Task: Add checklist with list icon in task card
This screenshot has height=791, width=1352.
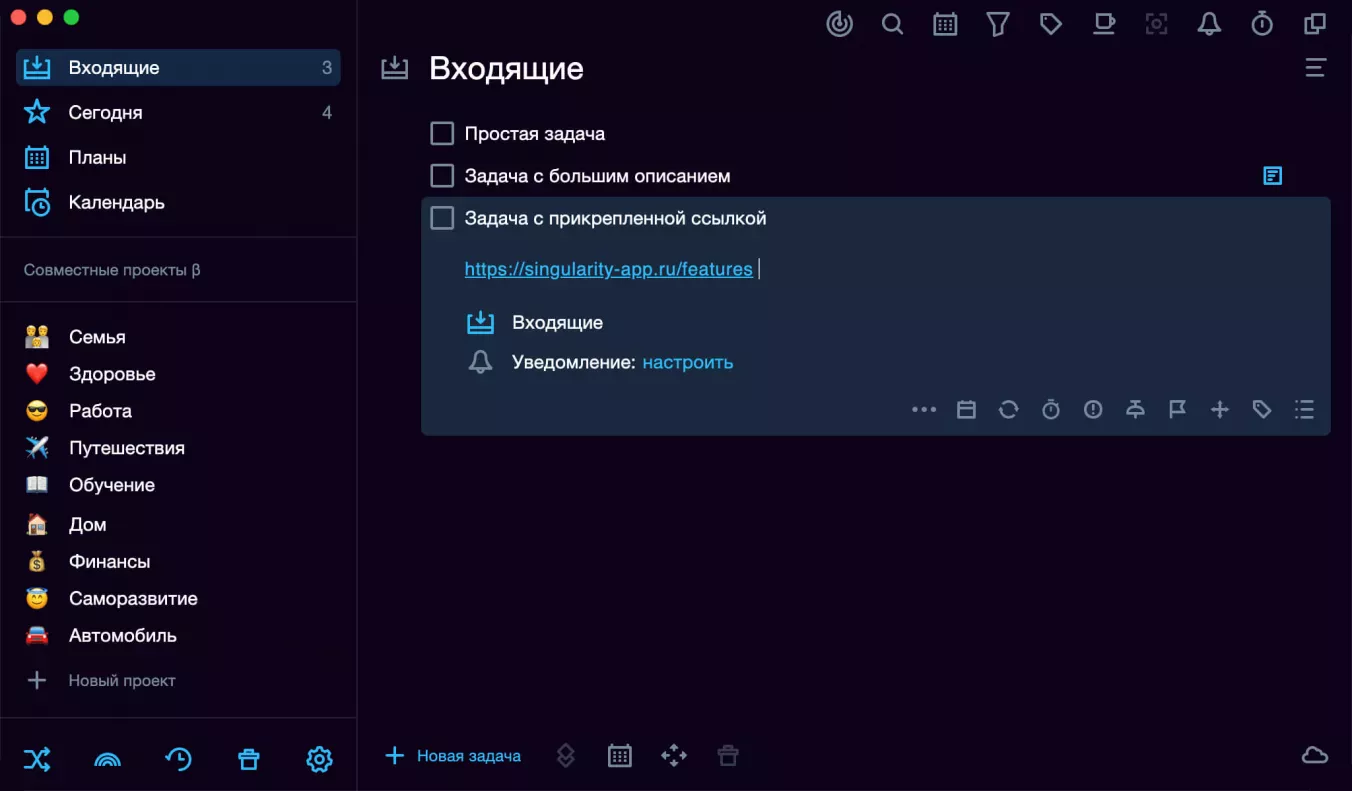Action: pos(1304,409)
